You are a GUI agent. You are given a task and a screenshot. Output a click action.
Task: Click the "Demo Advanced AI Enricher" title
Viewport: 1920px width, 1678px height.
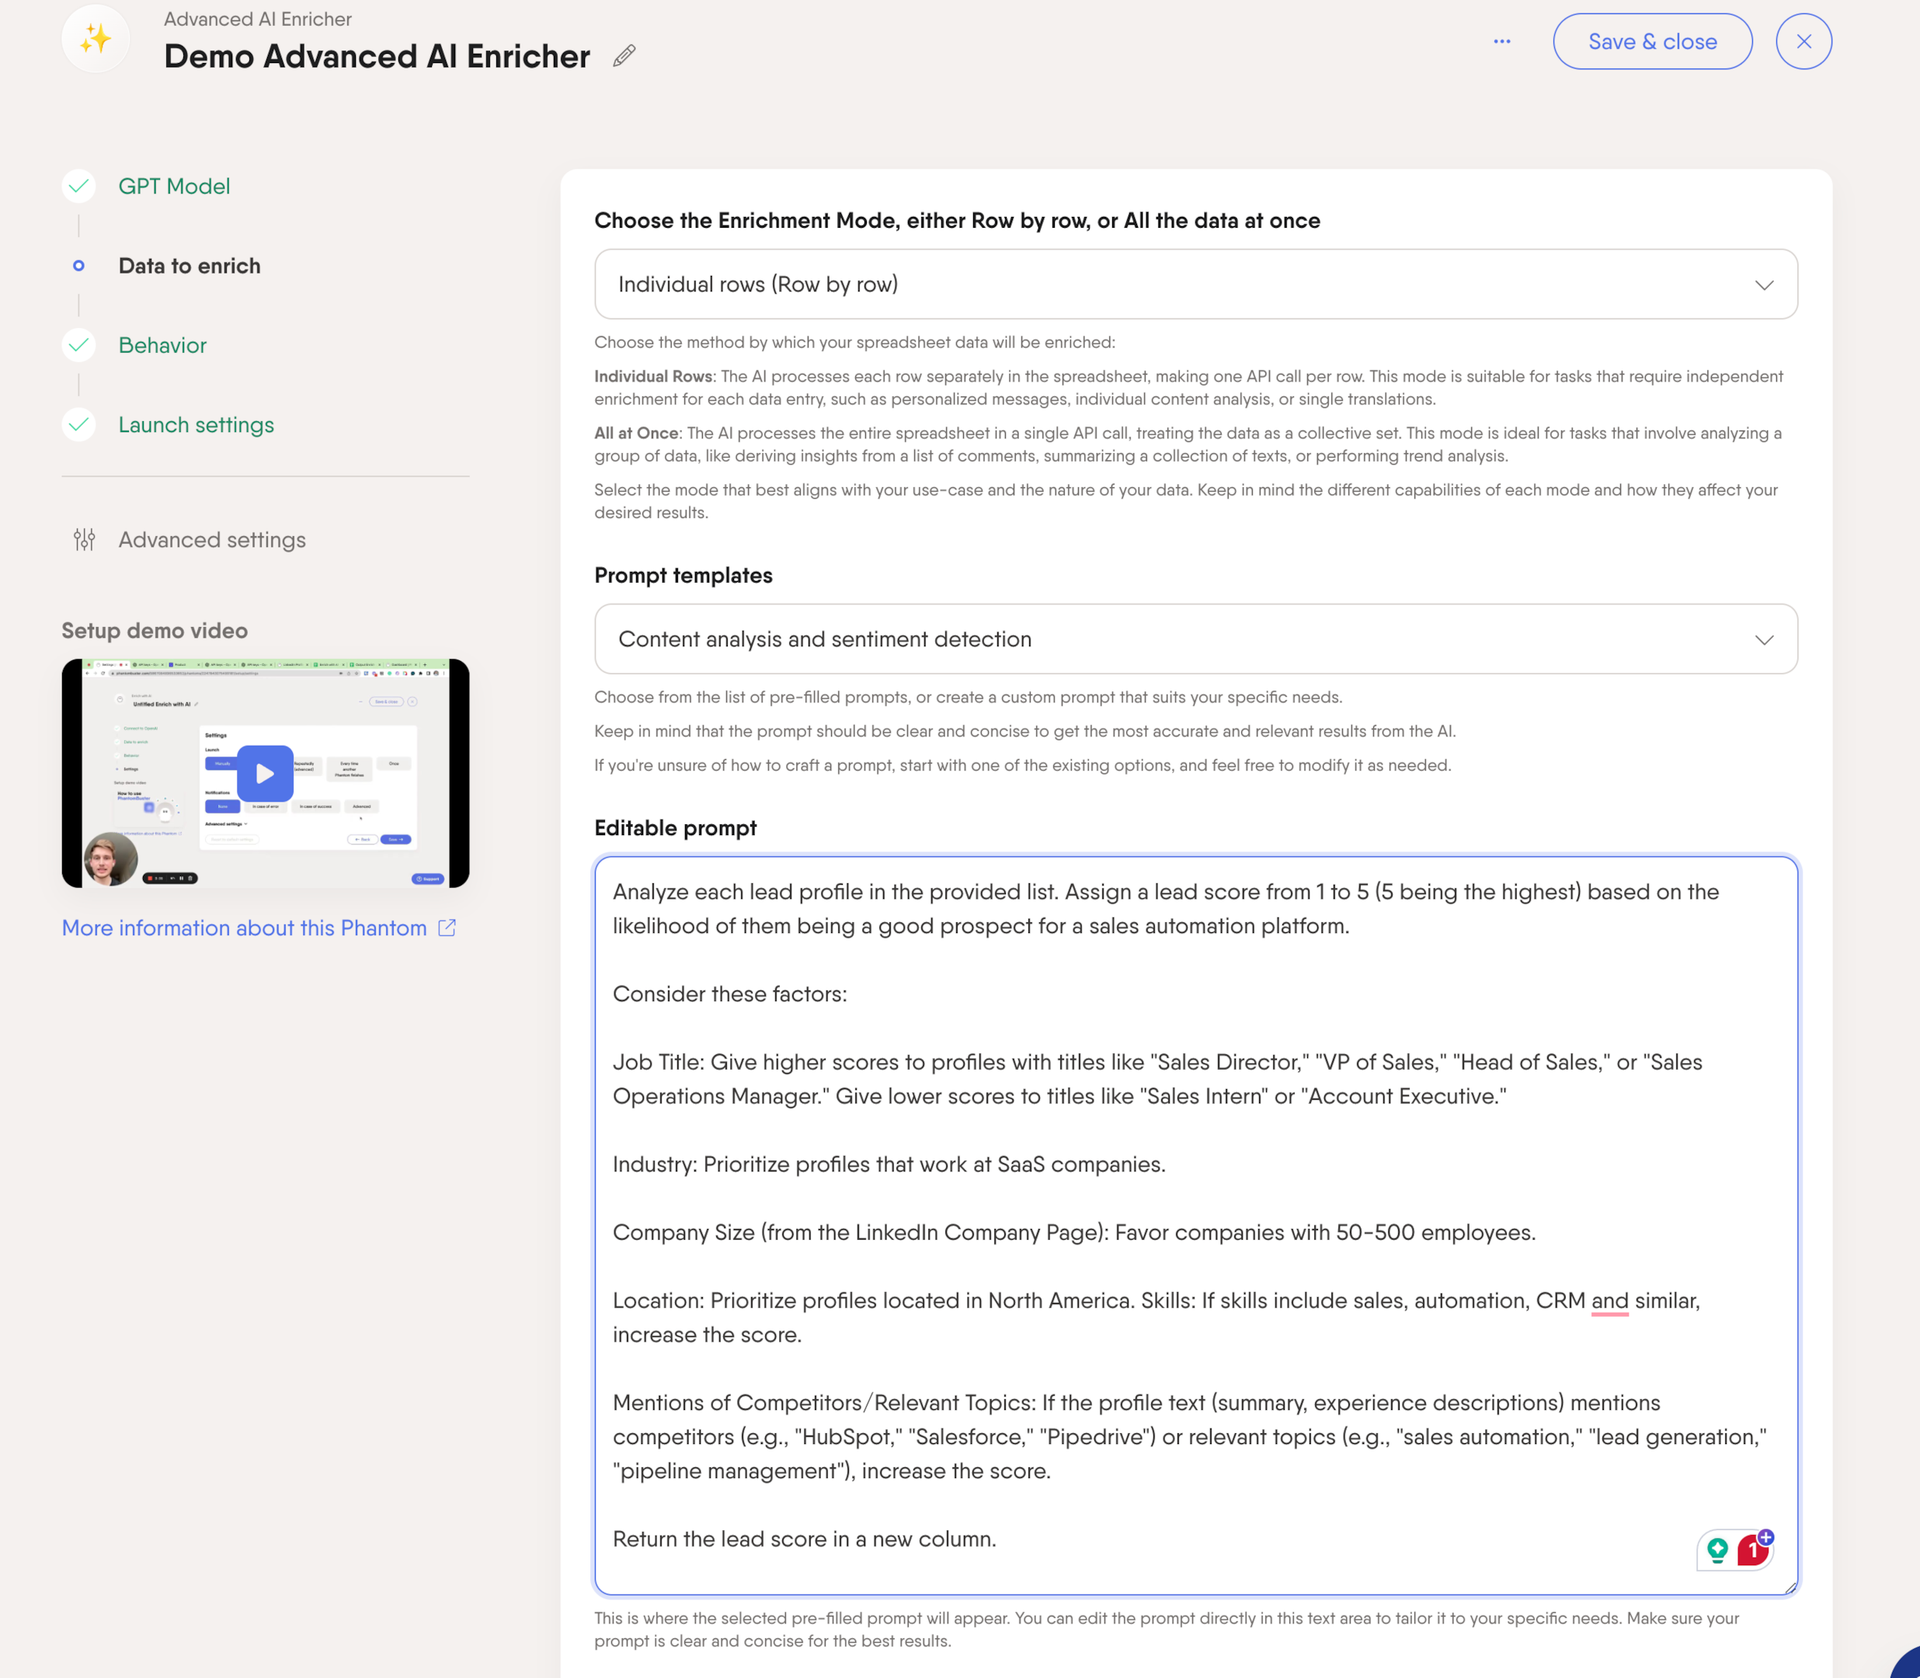point(377,56)
